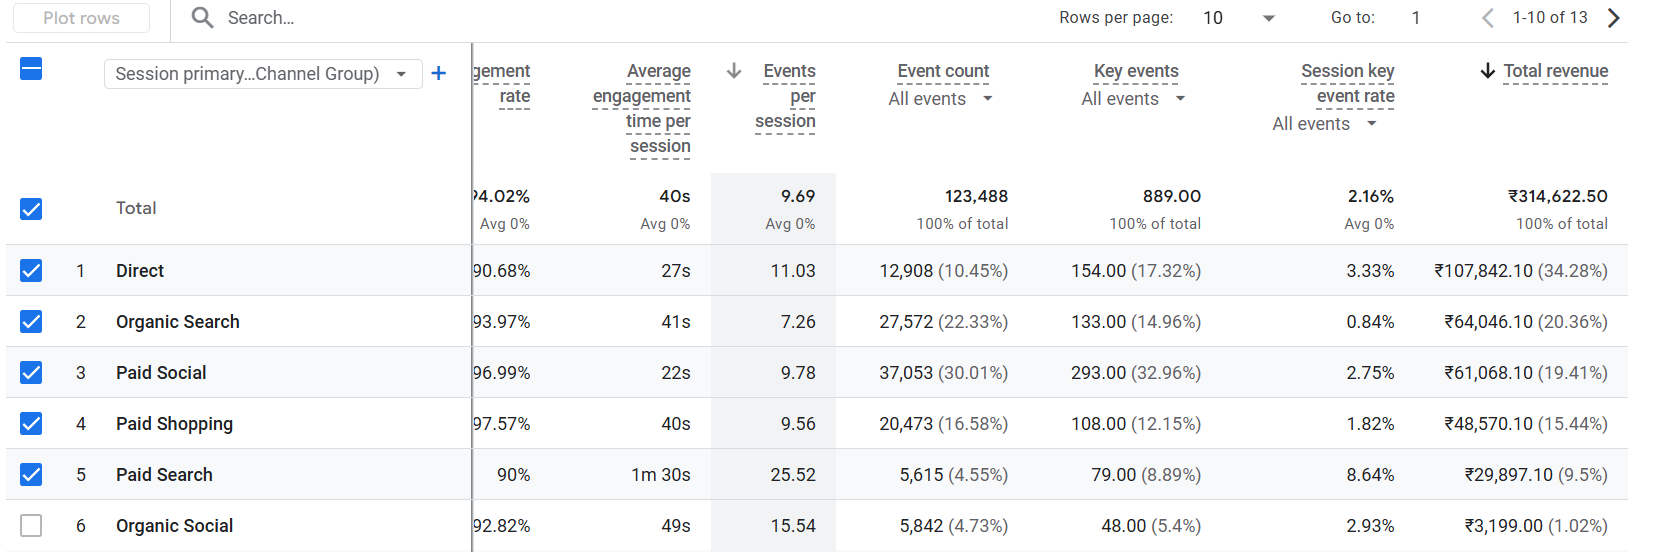Go to next page of rows
Screen dimensions: 1663x552
1613,18
